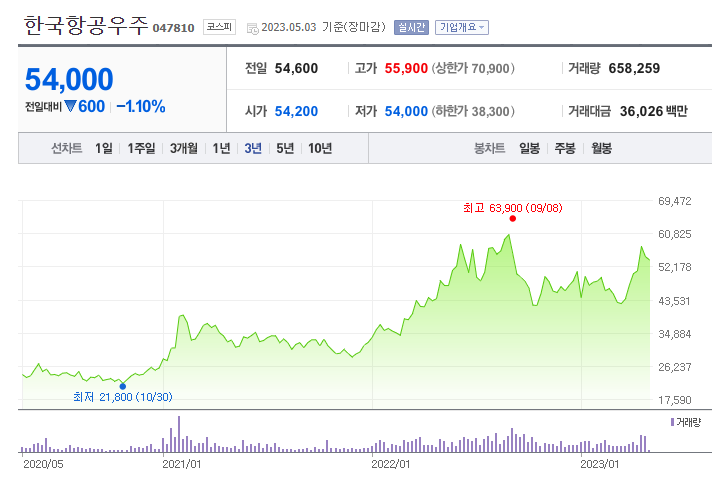This screenshot has height=484, width=712.
Task: Click the red 최고 peak marker dot
Action: click(513, 219)
